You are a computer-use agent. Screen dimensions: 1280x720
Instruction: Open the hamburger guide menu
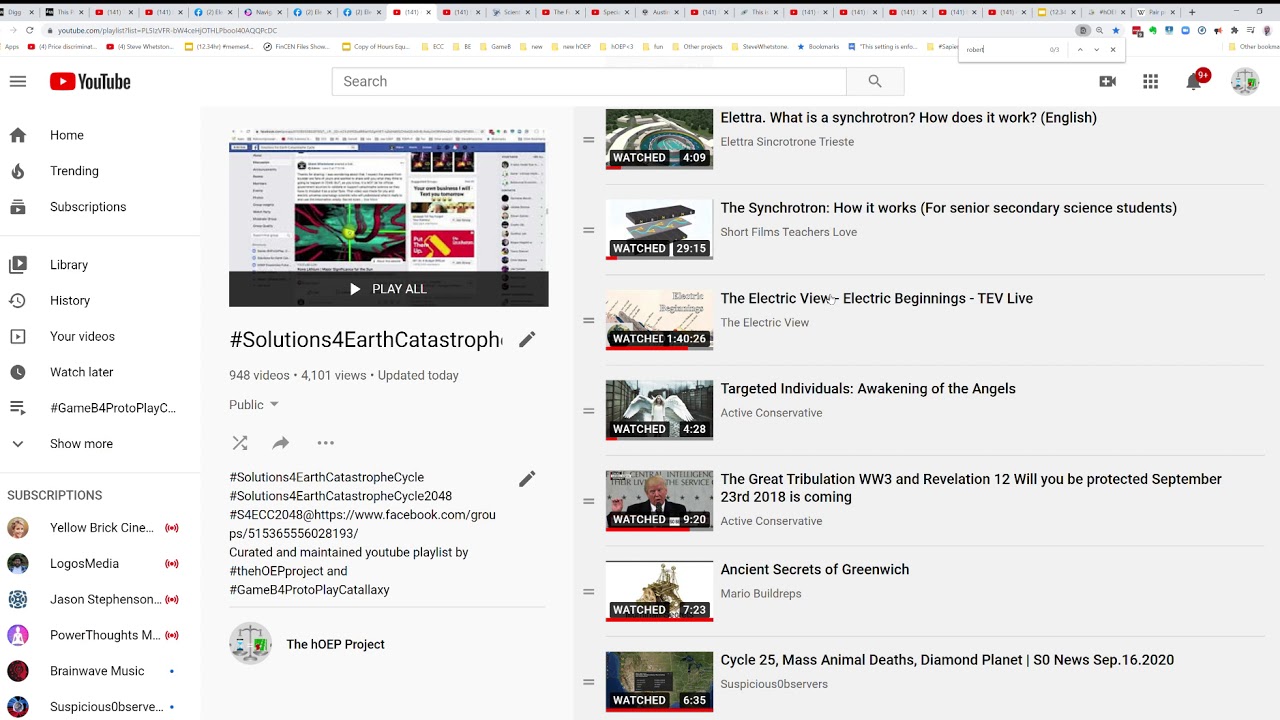click(18, 81)
